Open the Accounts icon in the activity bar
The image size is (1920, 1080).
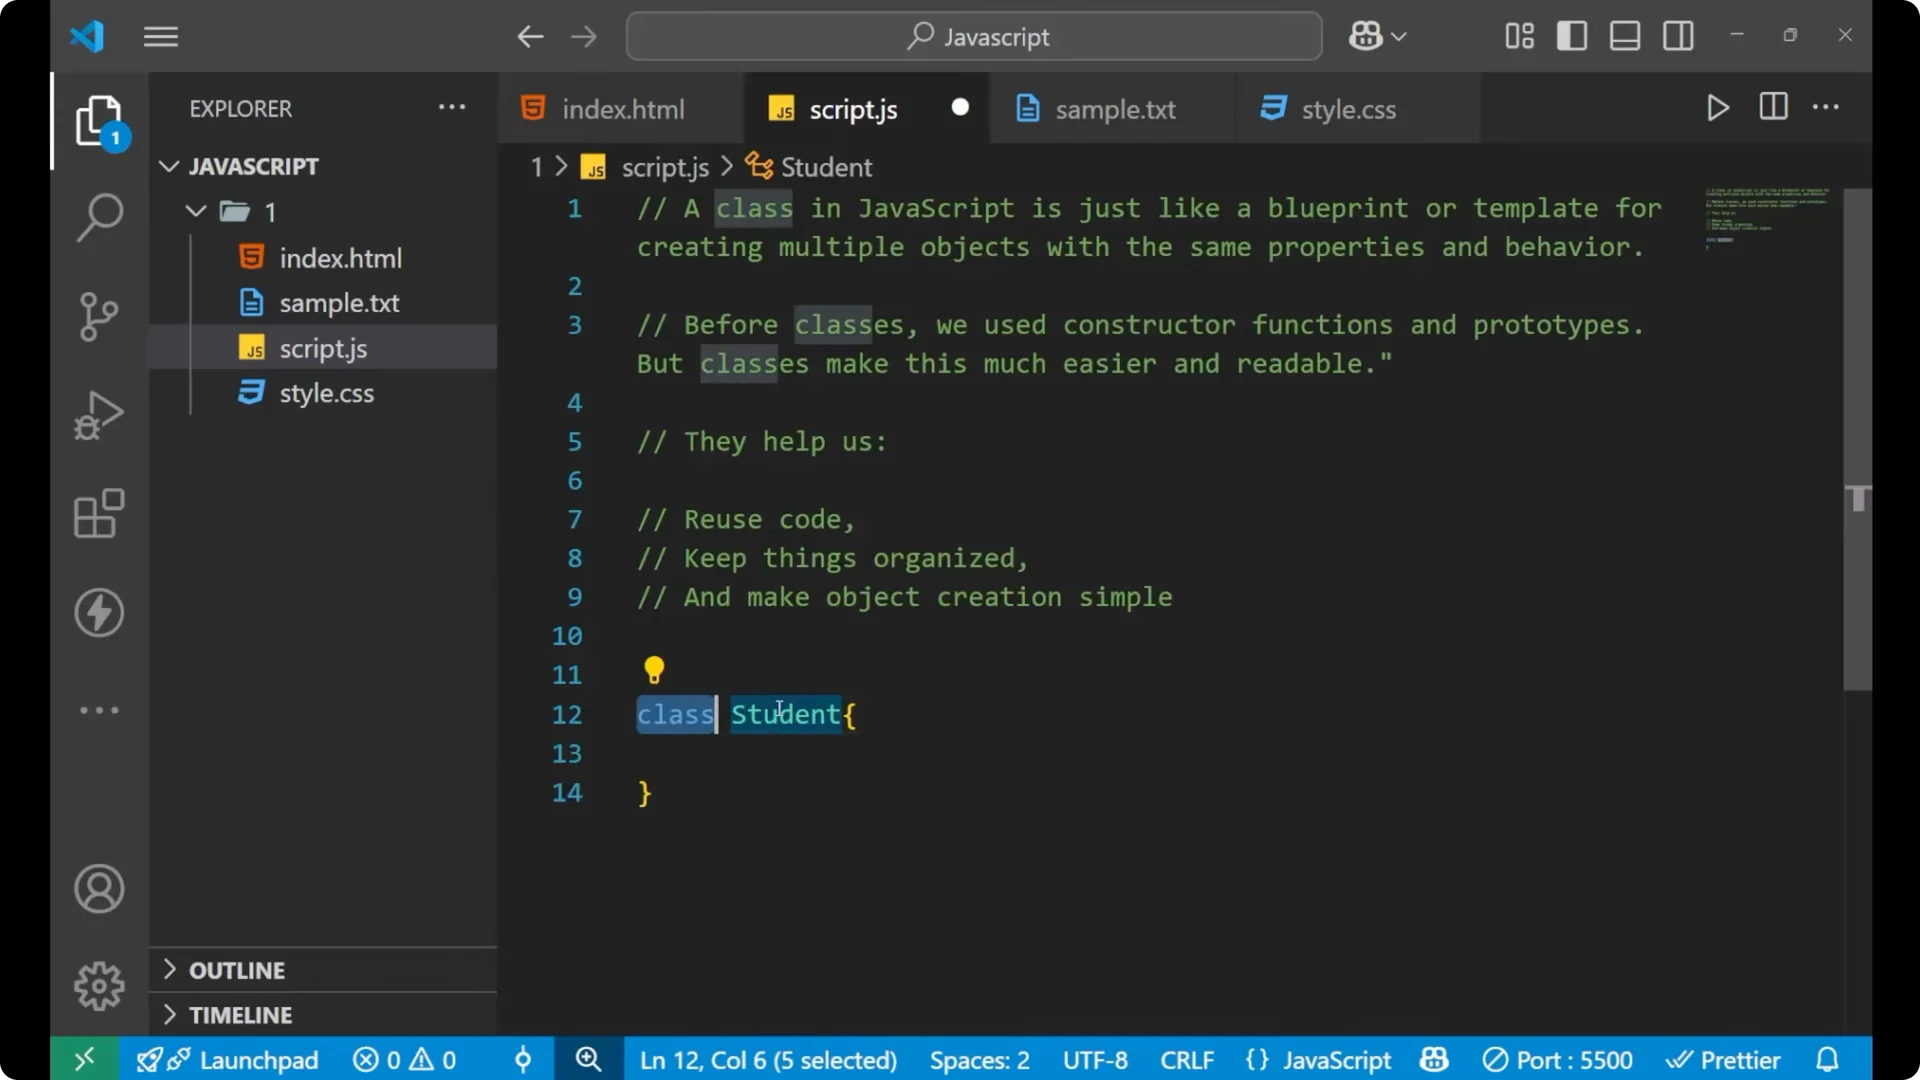[99, 889]
